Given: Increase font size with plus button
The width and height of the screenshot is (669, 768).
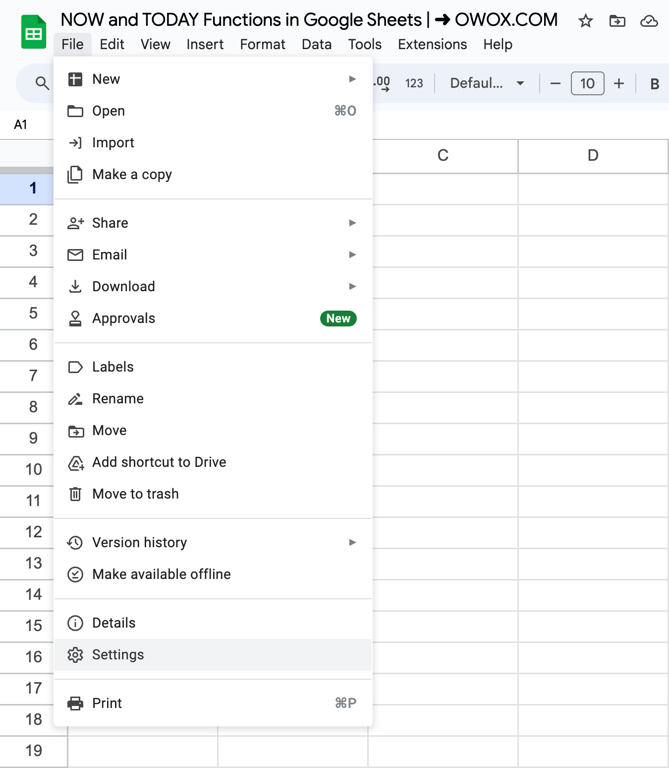Looking at the screenshot, I should click(x=619, y=83).
